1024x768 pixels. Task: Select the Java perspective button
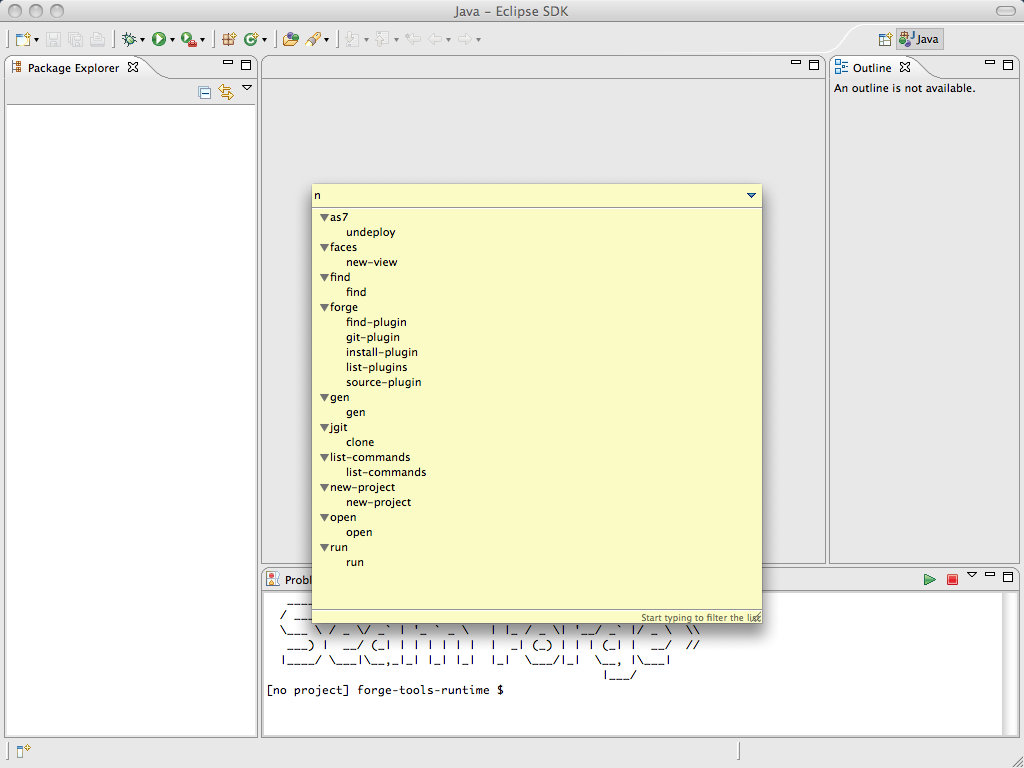(x=920, y=39)
